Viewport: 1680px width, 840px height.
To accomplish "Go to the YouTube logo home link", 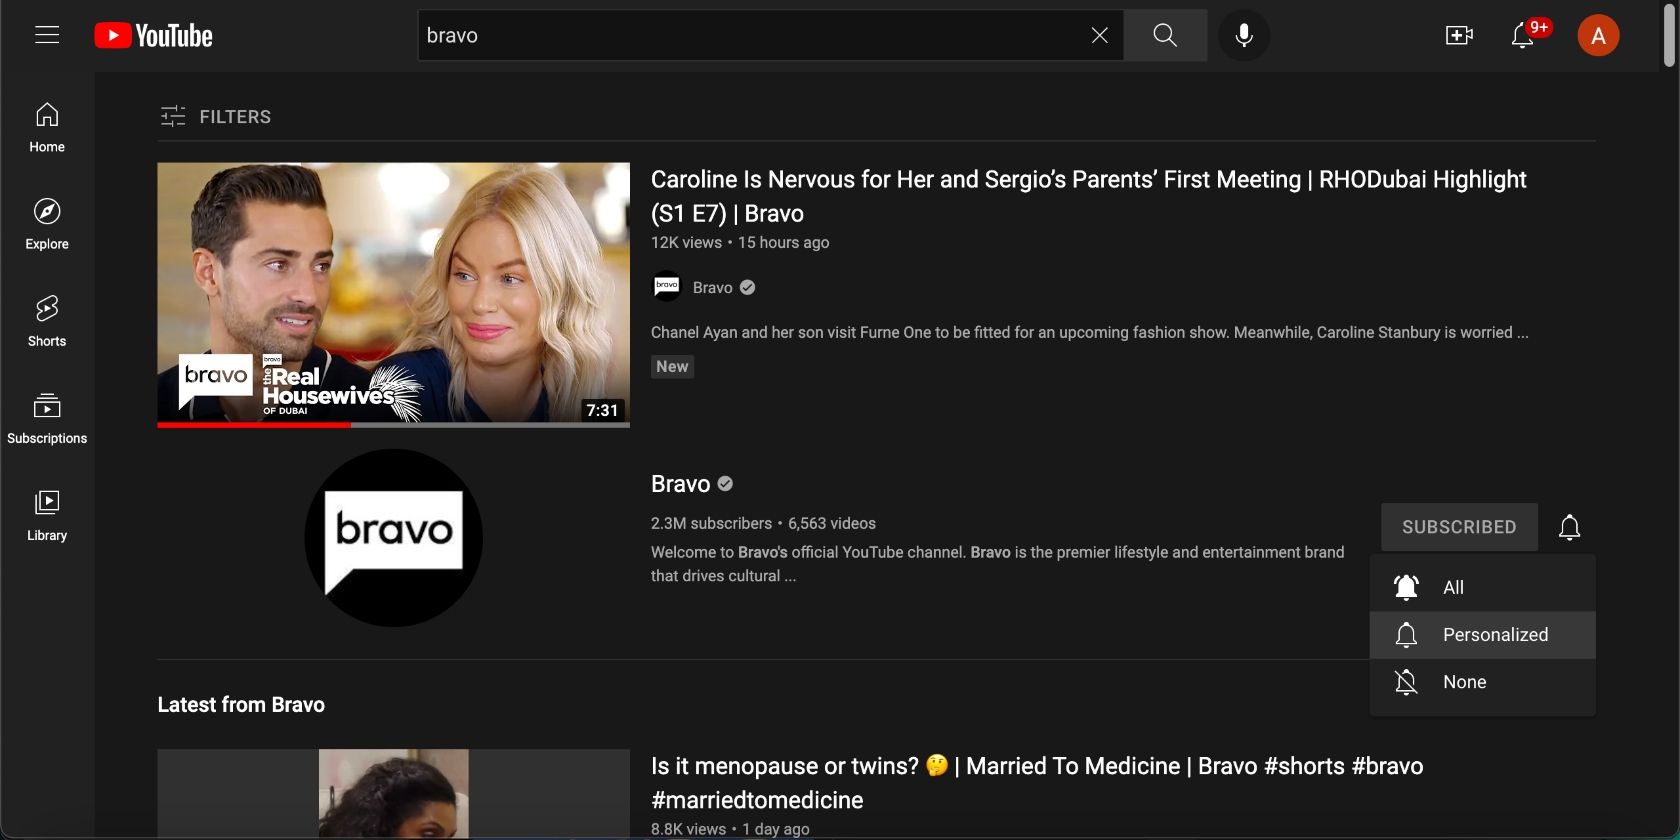I will pyautogui.click(x=153, y=36).
